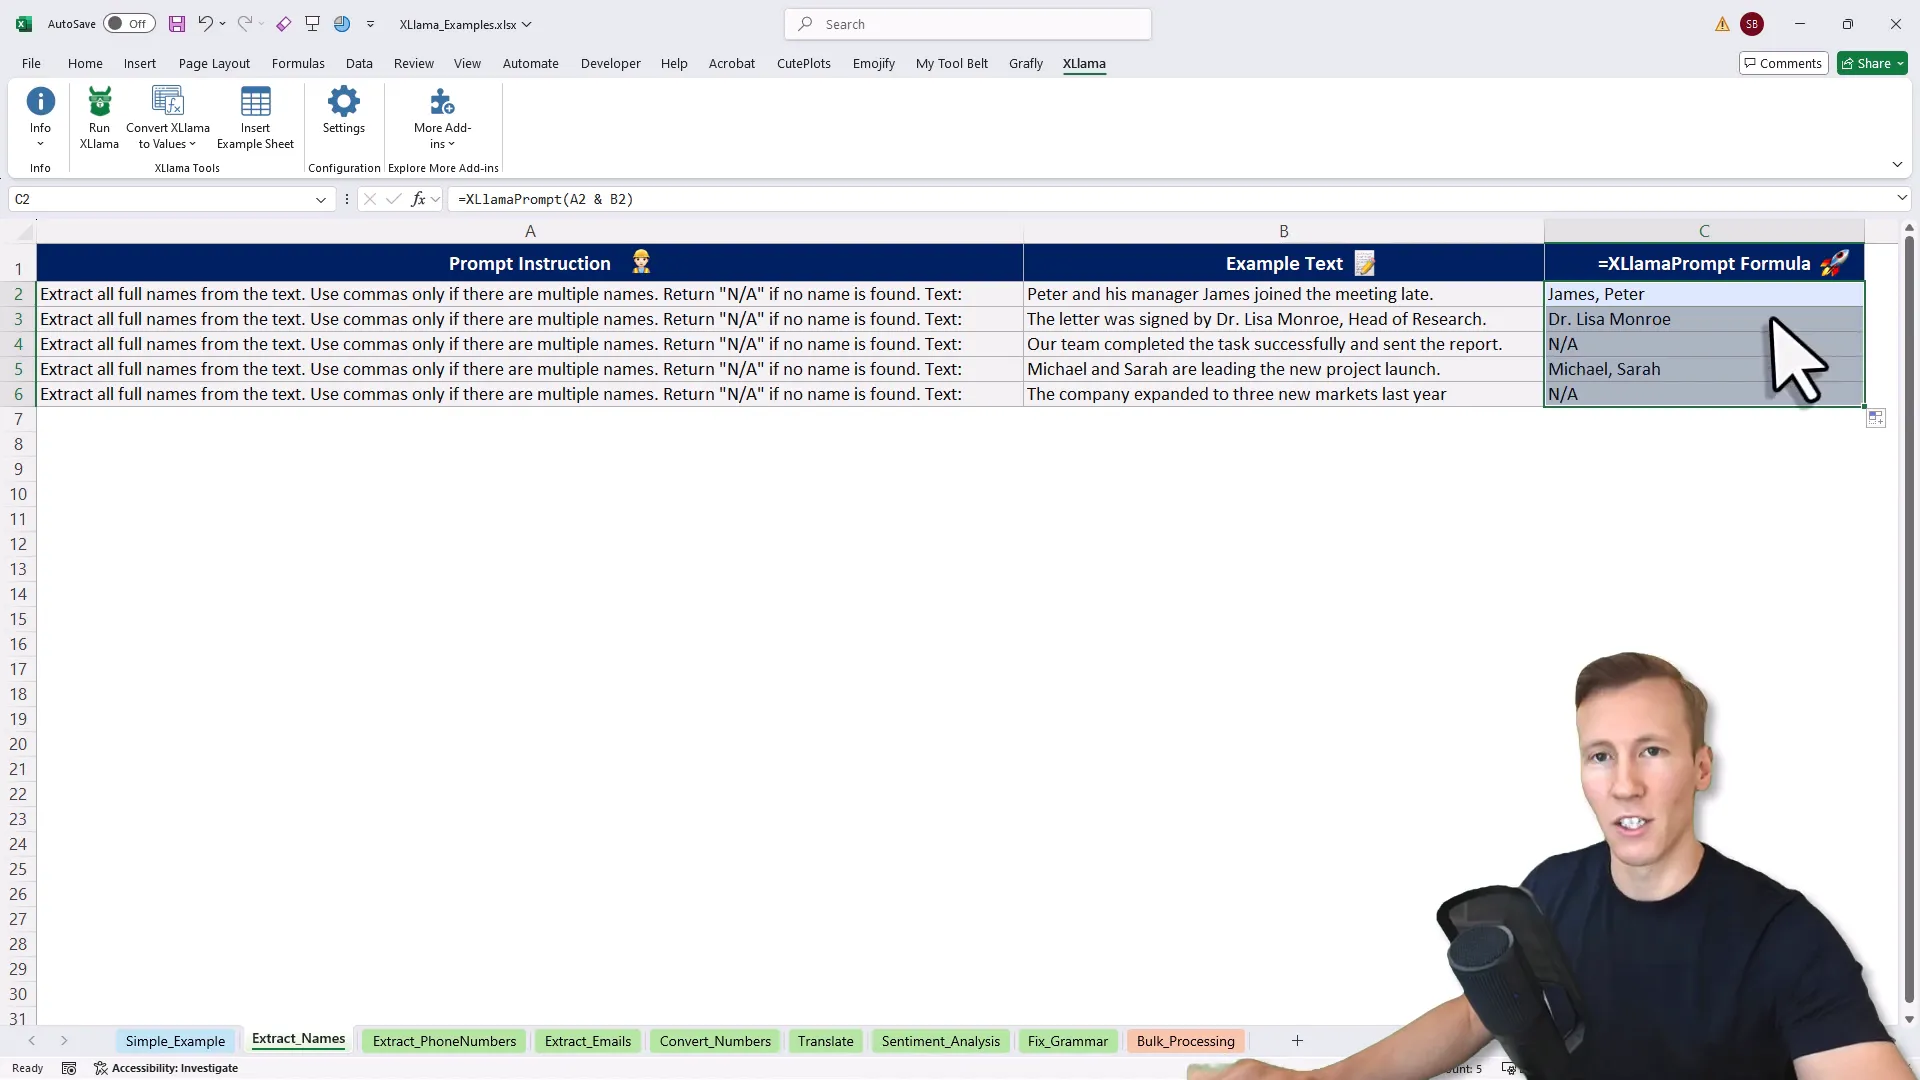The height and width of the screenshot is (1080, 1920).
Task: Click the Undo arrow icon
Action: [204, 24]
